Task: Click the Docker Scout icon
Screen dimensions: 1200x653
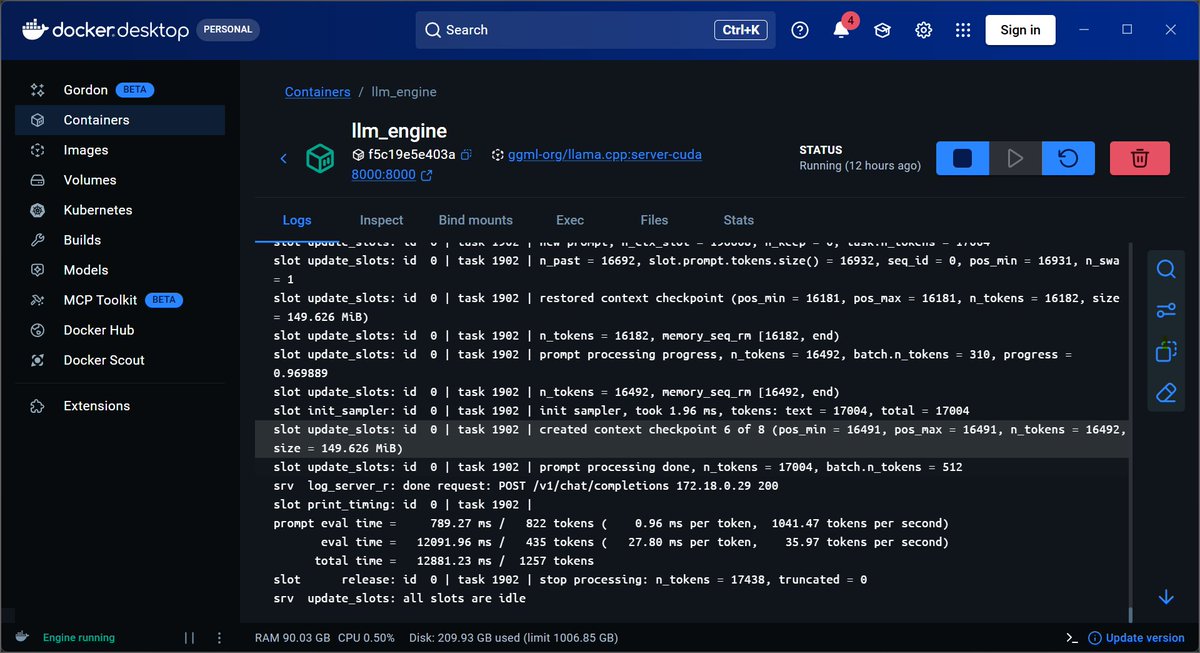Action: pos(38,360)
